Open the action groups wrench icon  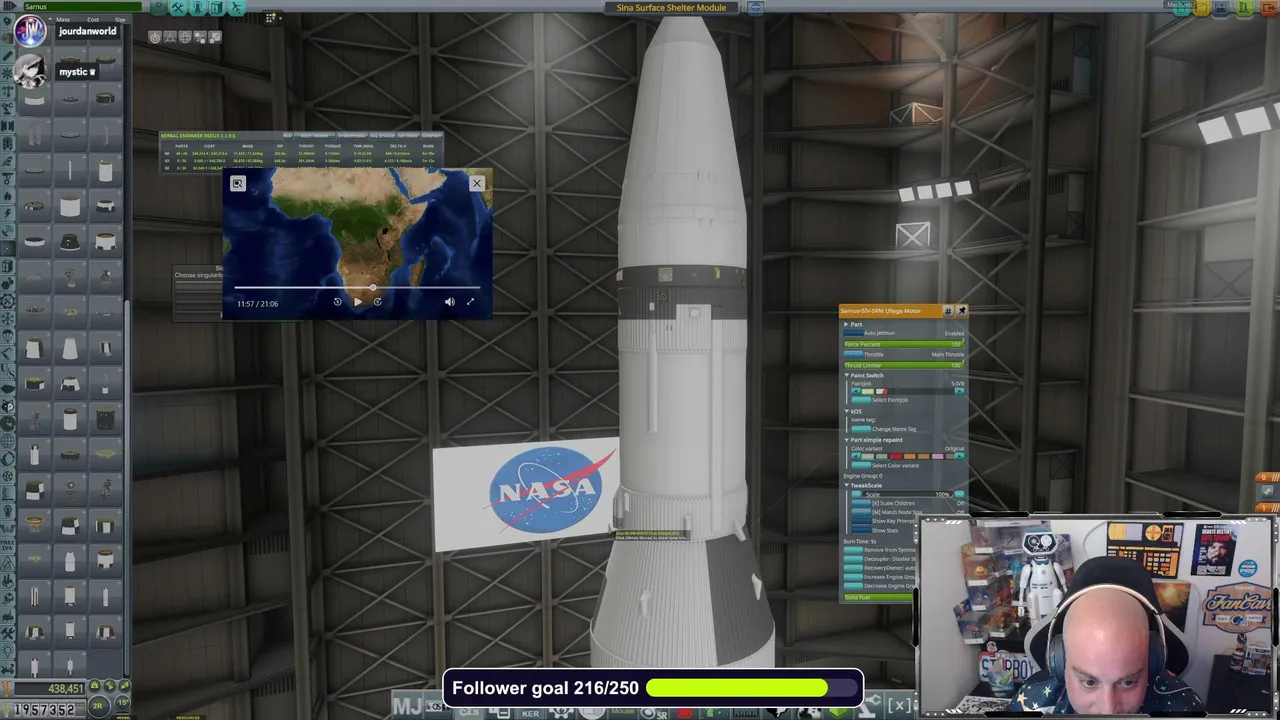(x=177, y=7)
